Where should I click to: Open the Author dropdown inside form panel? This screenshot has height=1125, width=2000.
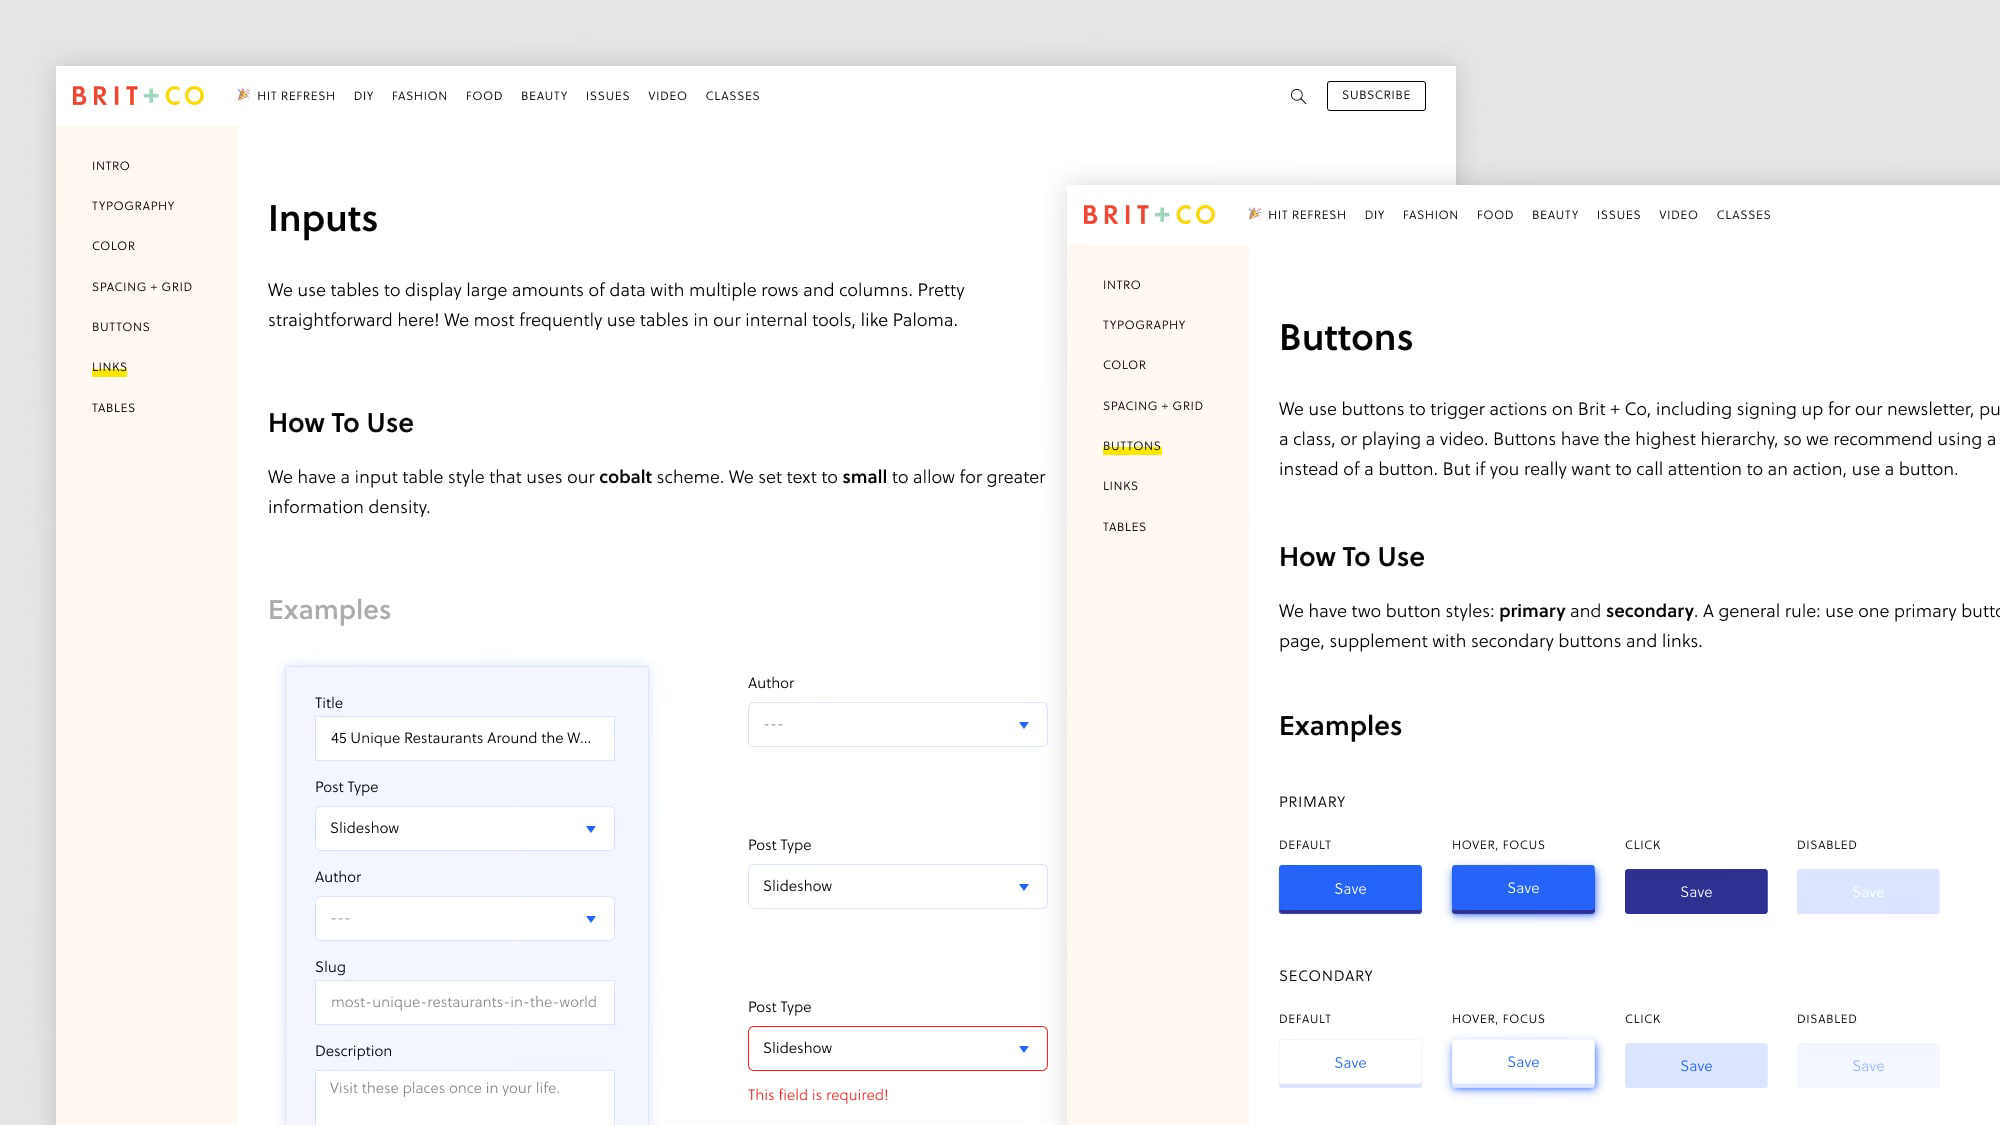coord(464,919)
